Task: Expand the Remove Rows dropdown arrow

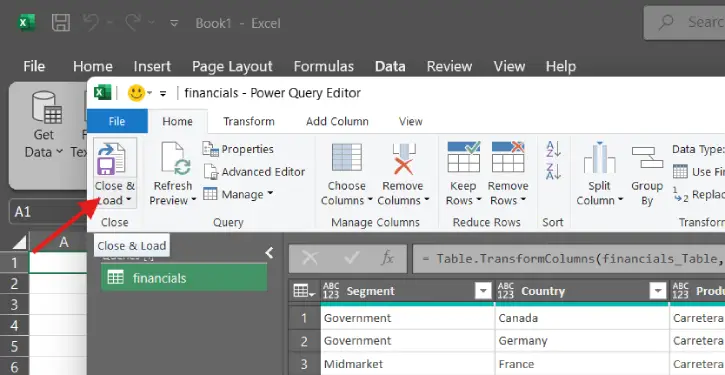Action: coord(523,200)
